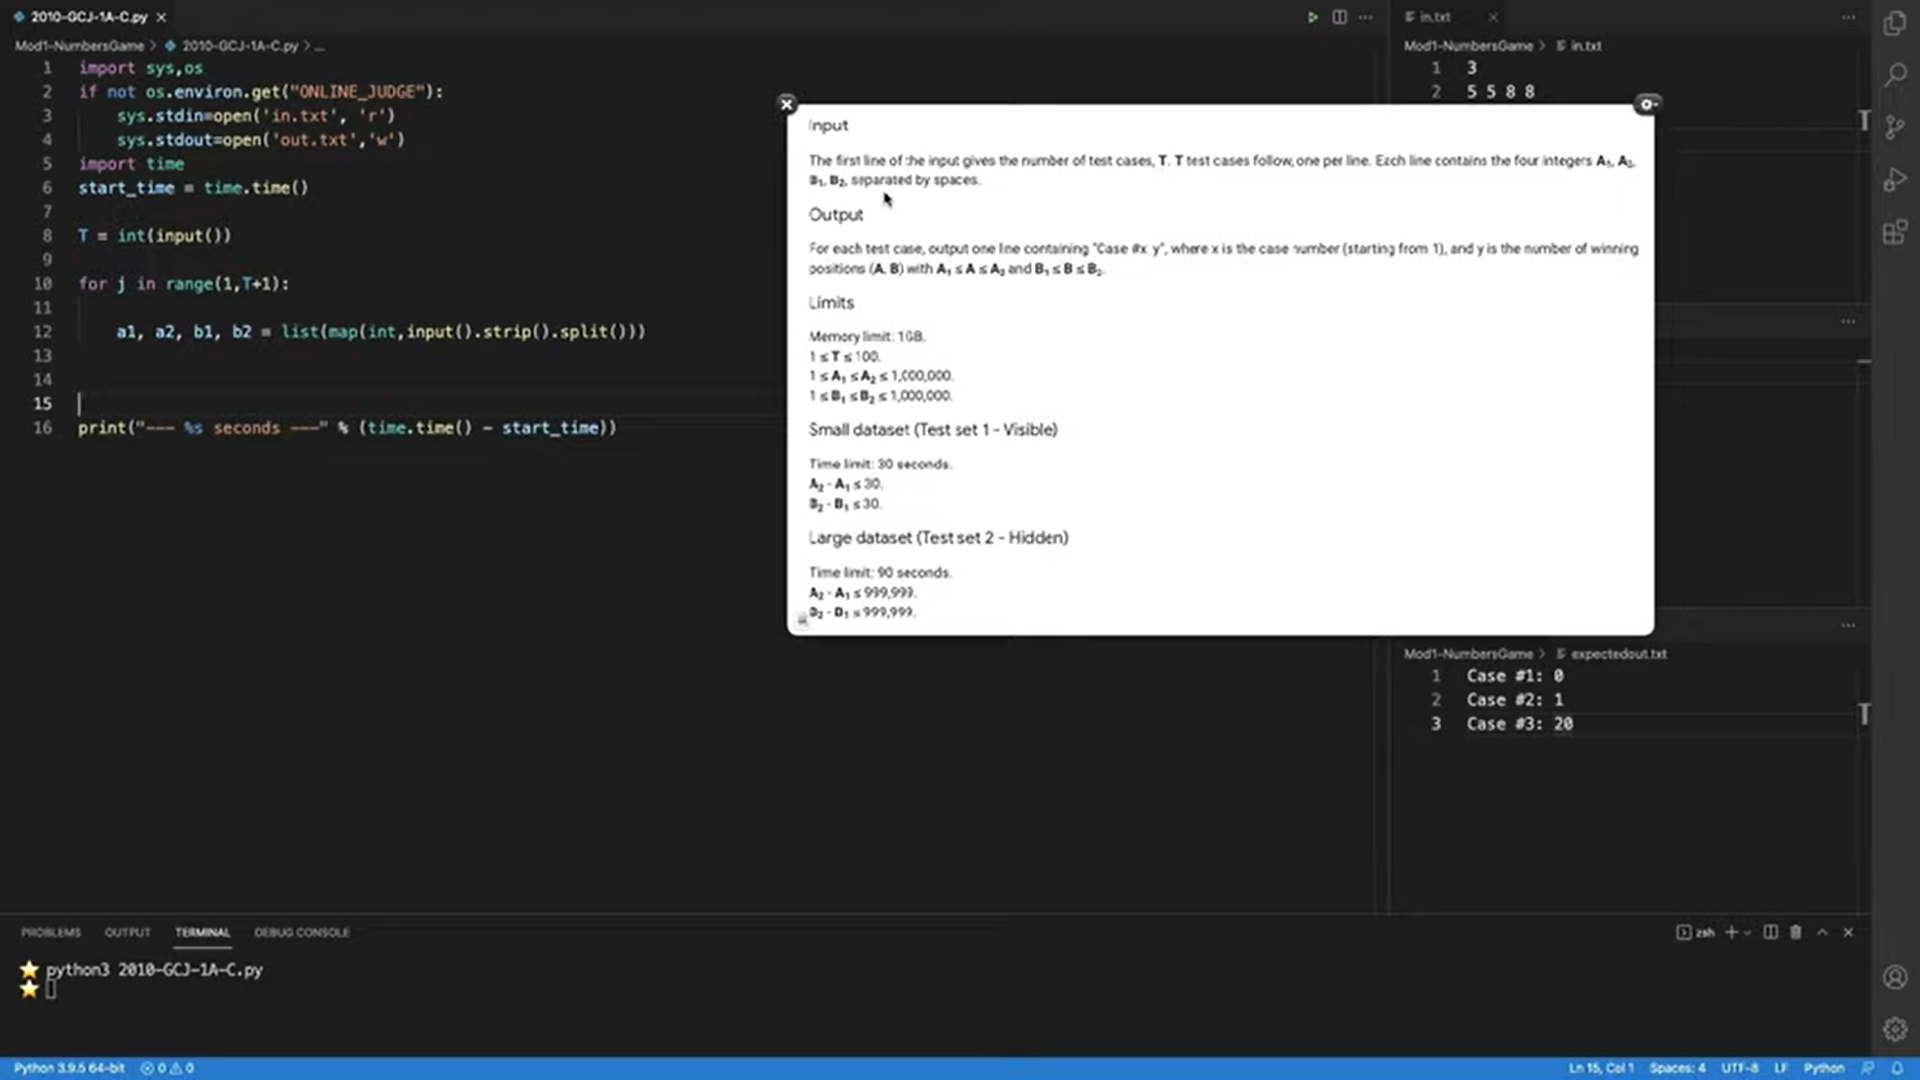
Task: Close the problem statement popup
Action: (x=786, y=104)
